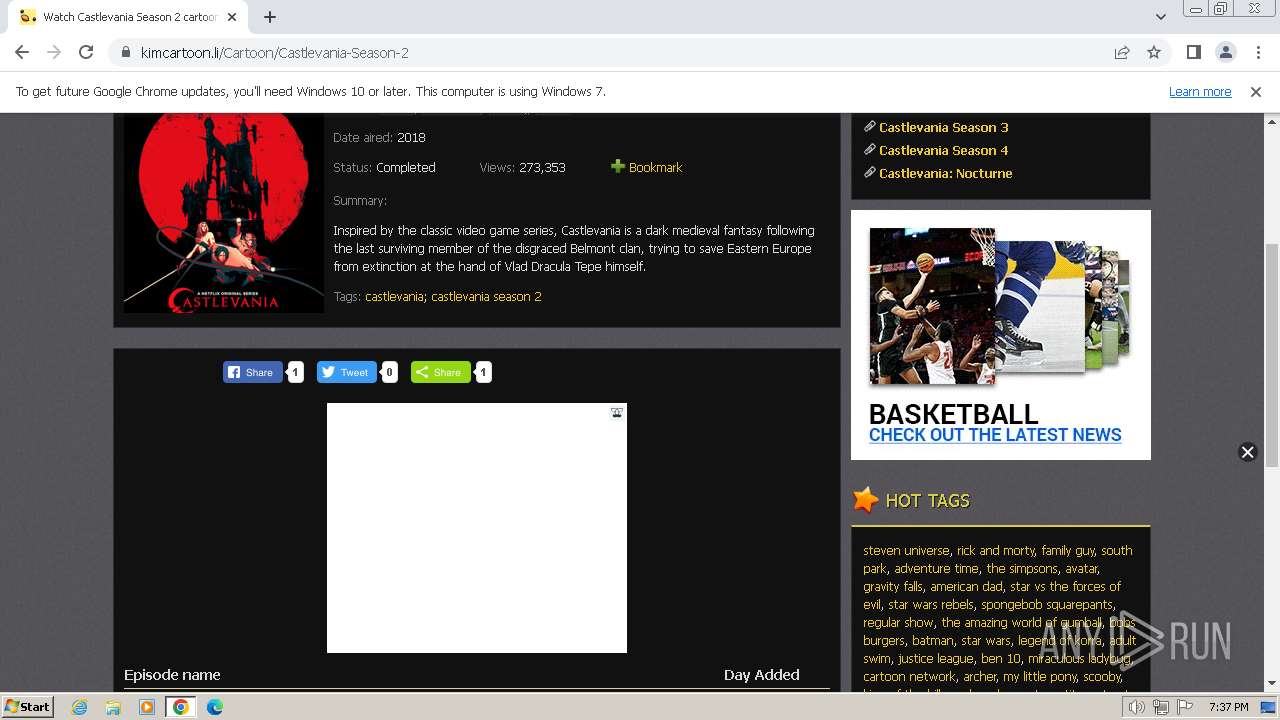Open Windows Explorer folder on taskbar
The width and height of the screenshot is (1280, 720).
tap(113, 707)
